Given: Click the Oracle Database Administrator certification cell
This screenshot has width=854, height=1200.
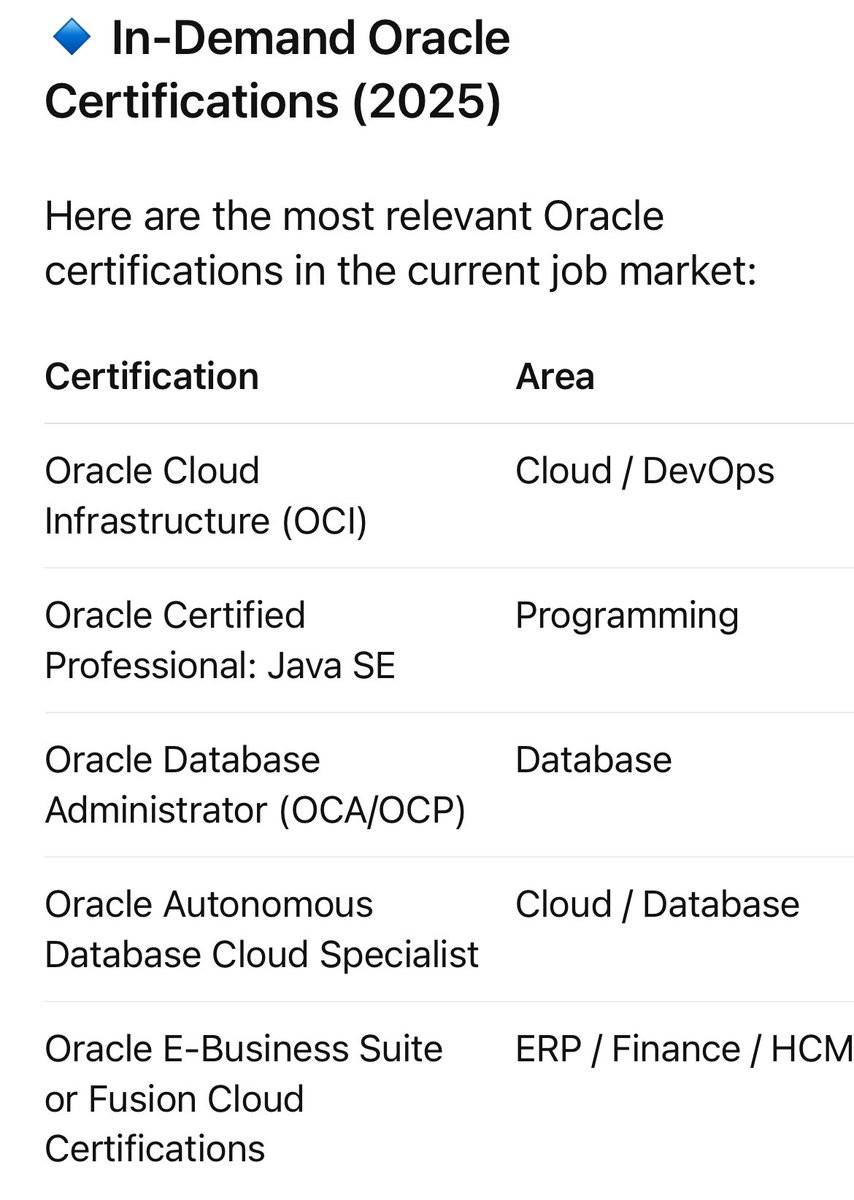Looking at the screenshot, I should [255, 785].
